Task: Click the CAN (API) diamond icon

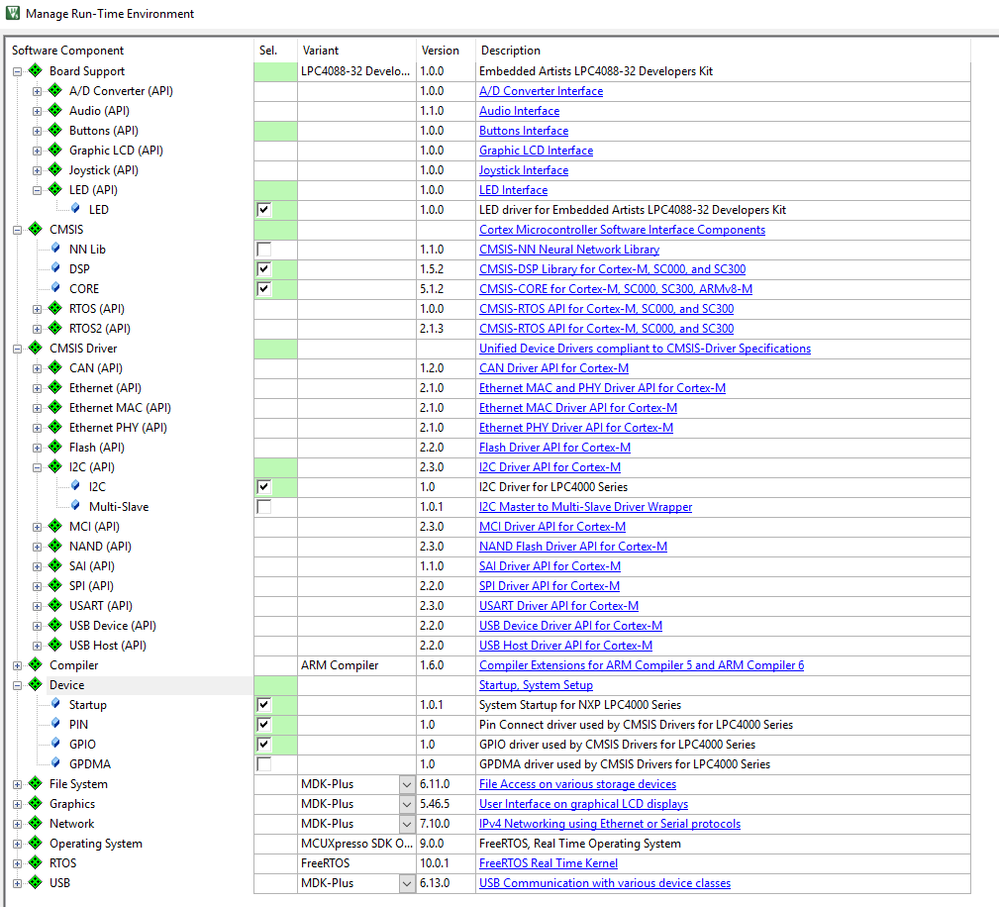Action: coord(55,368)
